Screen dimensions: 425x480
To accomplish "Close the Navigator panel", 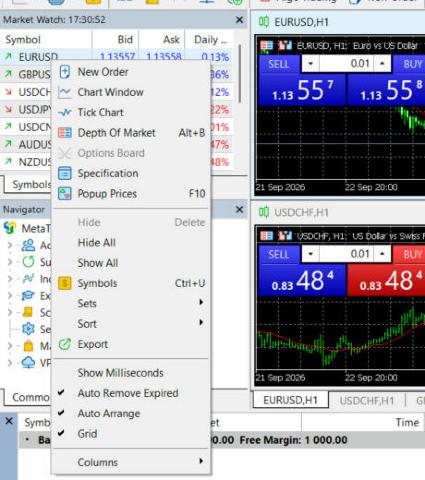I will point(239,210).
